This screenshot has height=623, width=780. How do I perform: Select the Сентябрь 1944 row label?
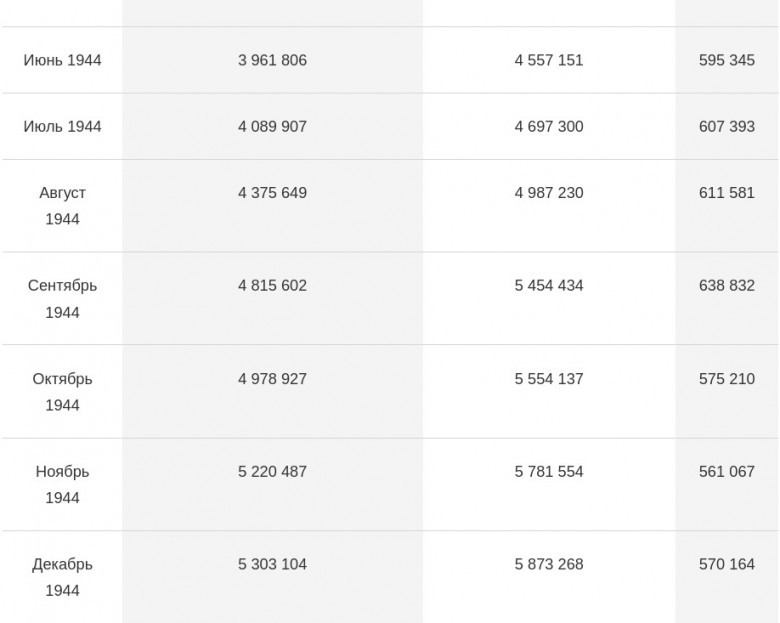pyautogui.click(x=62, y=299)
